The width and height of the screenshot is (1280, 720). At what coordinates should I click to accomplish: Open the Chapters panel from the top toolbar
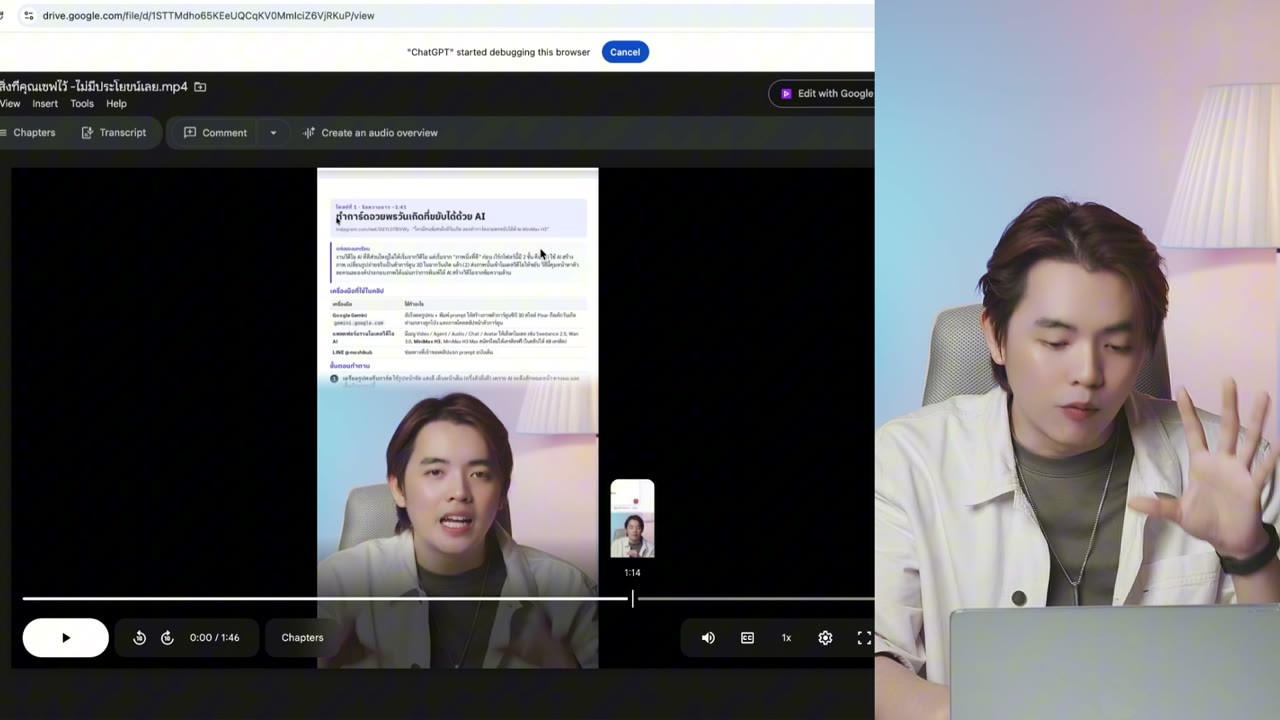pyautogui.click(x=28, y=133)
